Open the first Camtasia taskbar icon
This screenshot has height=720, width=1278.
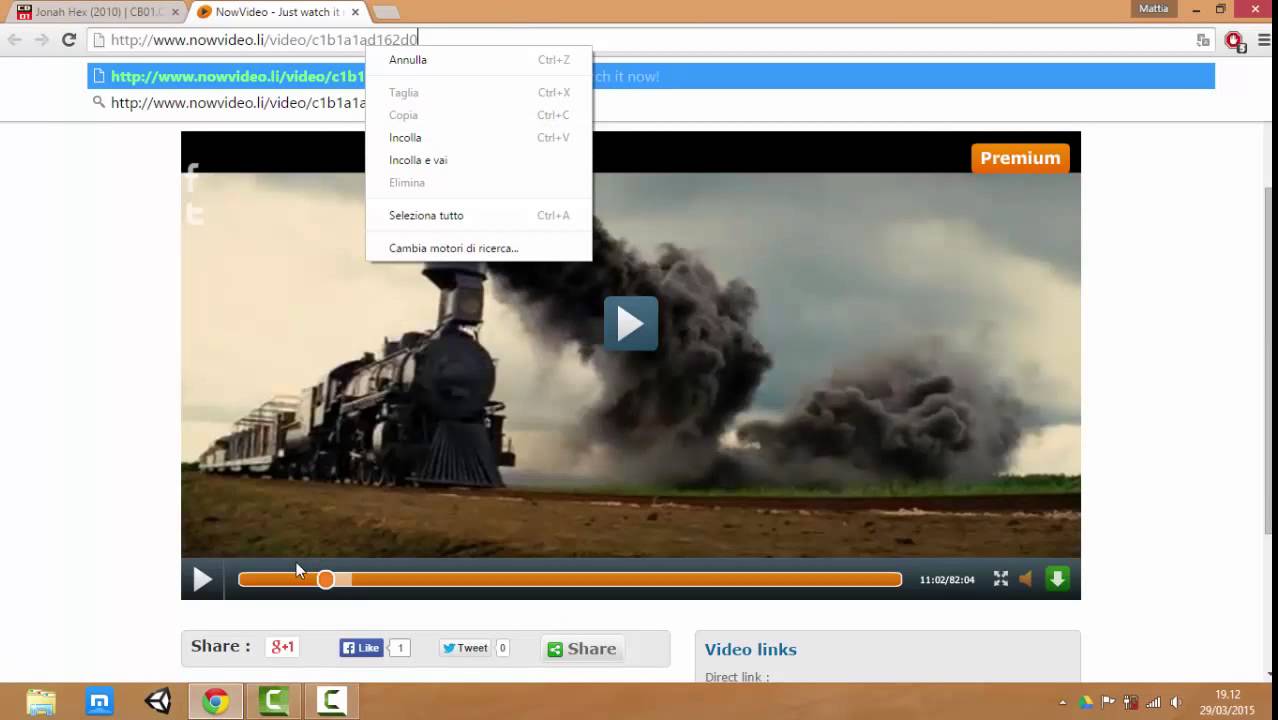tap(273, 701)
